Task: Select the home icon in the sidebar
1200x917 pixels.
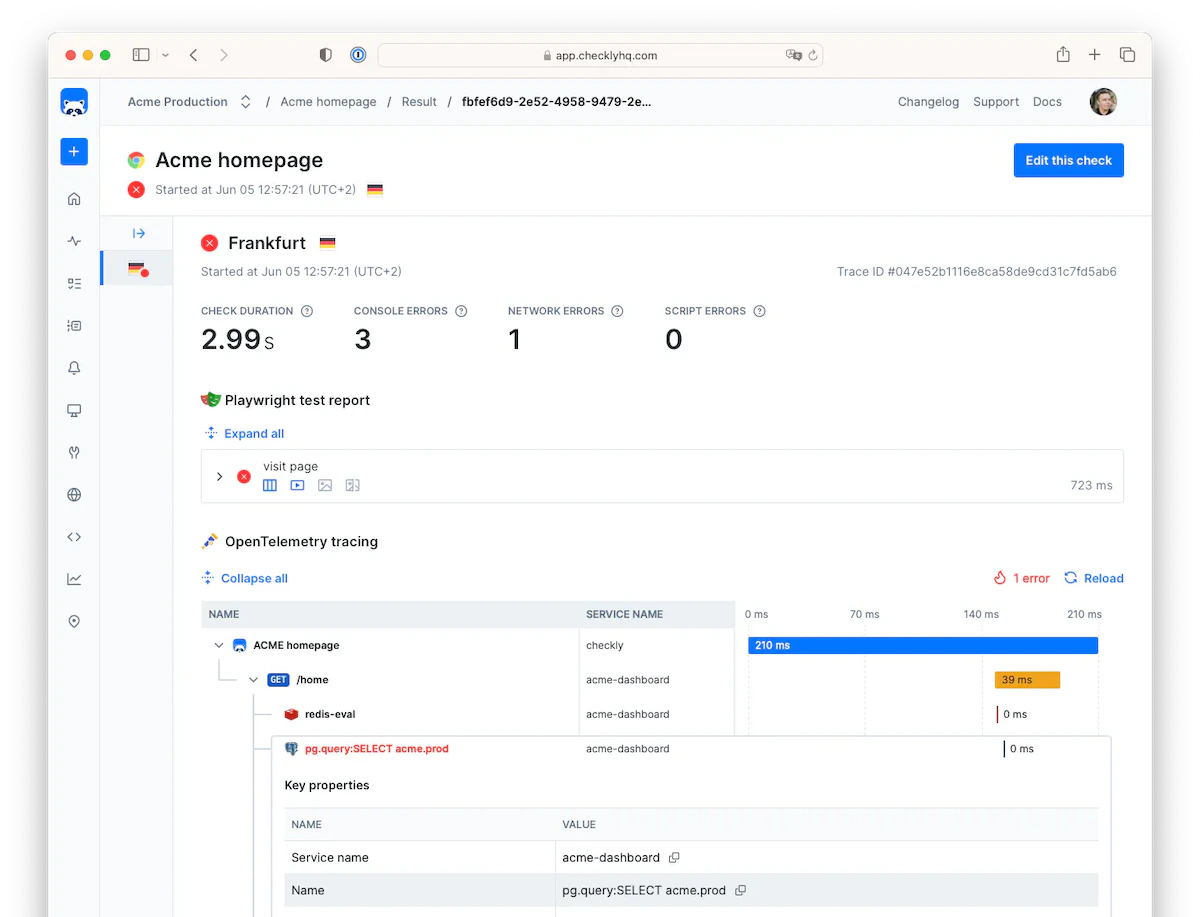Action: [73, 198]
